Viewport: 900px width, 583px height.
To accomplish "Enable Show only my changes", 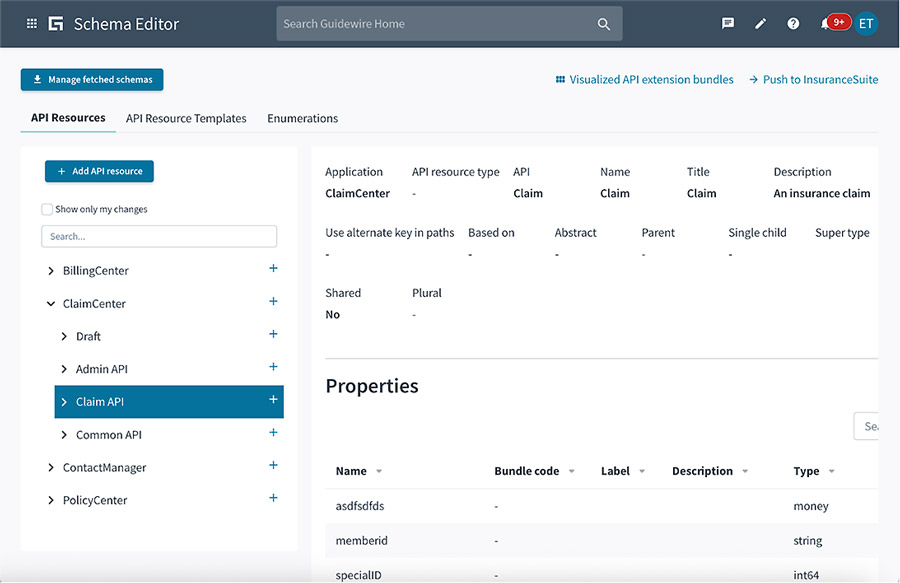I will pos(45,208).
